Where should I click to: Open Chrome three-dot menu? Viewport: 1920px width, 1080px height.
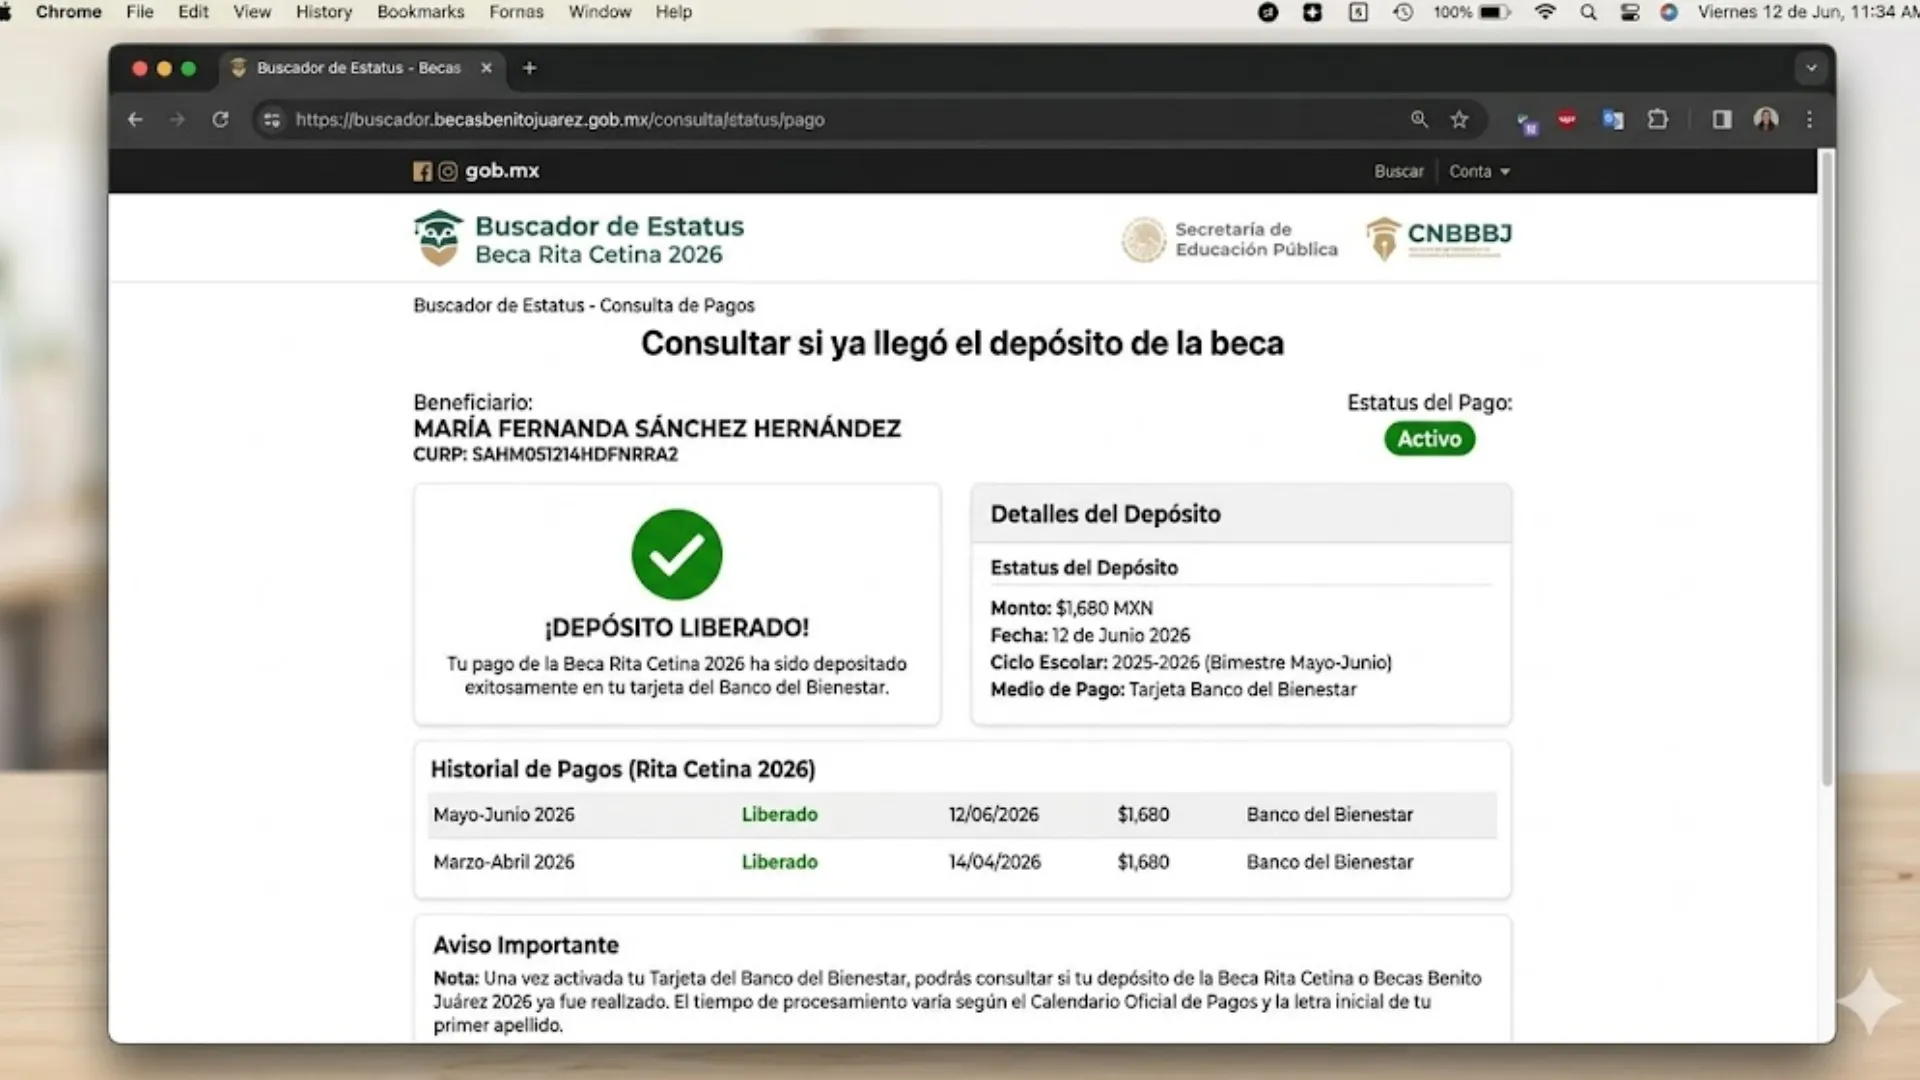click(1809, 120)
